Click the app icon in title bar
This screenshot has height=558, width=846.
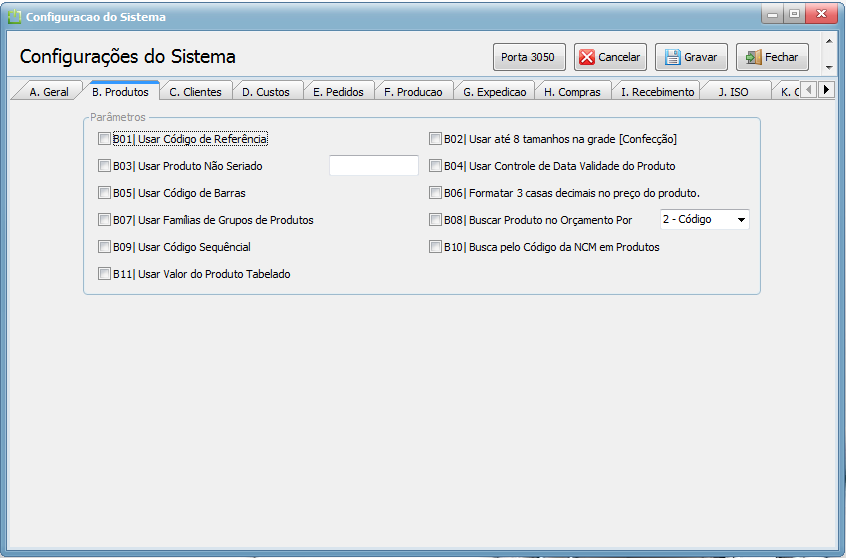click(14, 17)
